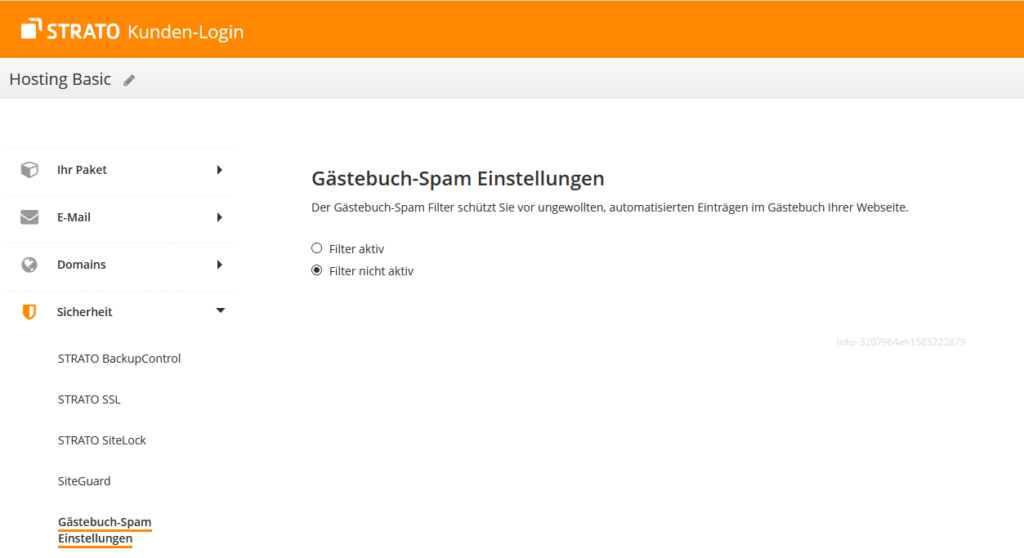The image size is (1024, 558).
Task: Open the Domains menu
Action: pyautogui.click(x=81, y=265)
